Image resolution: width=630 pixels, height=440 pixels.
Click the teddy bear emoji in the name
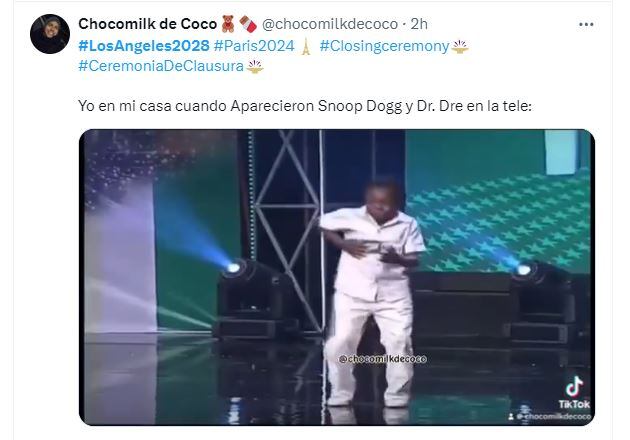(228, 24)
